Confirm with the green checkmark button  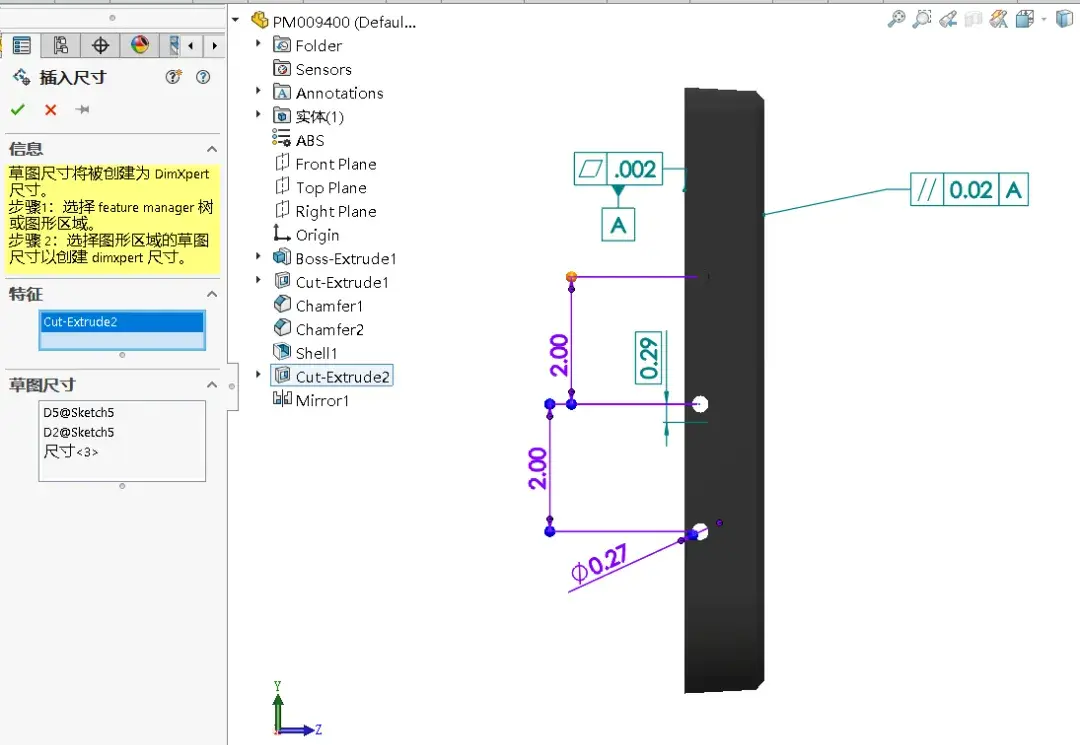pos(18,111)
